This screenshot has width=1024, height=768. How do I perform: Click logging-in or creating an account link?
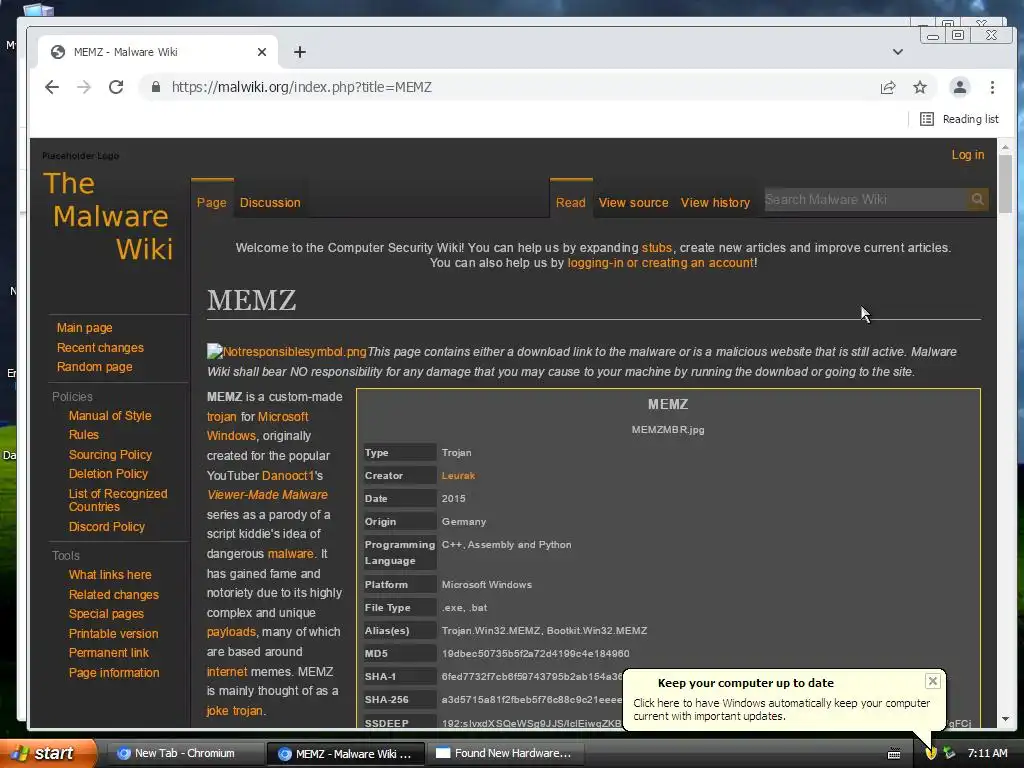[660, 263]
